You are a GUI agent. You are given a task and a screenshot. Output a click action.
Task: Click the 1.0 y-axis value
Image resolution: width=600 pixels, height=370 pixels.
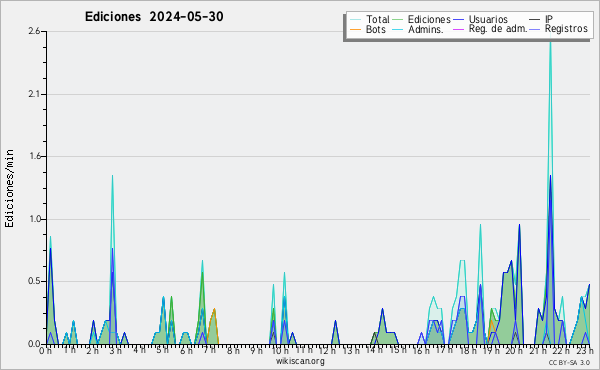coord(34,219)
